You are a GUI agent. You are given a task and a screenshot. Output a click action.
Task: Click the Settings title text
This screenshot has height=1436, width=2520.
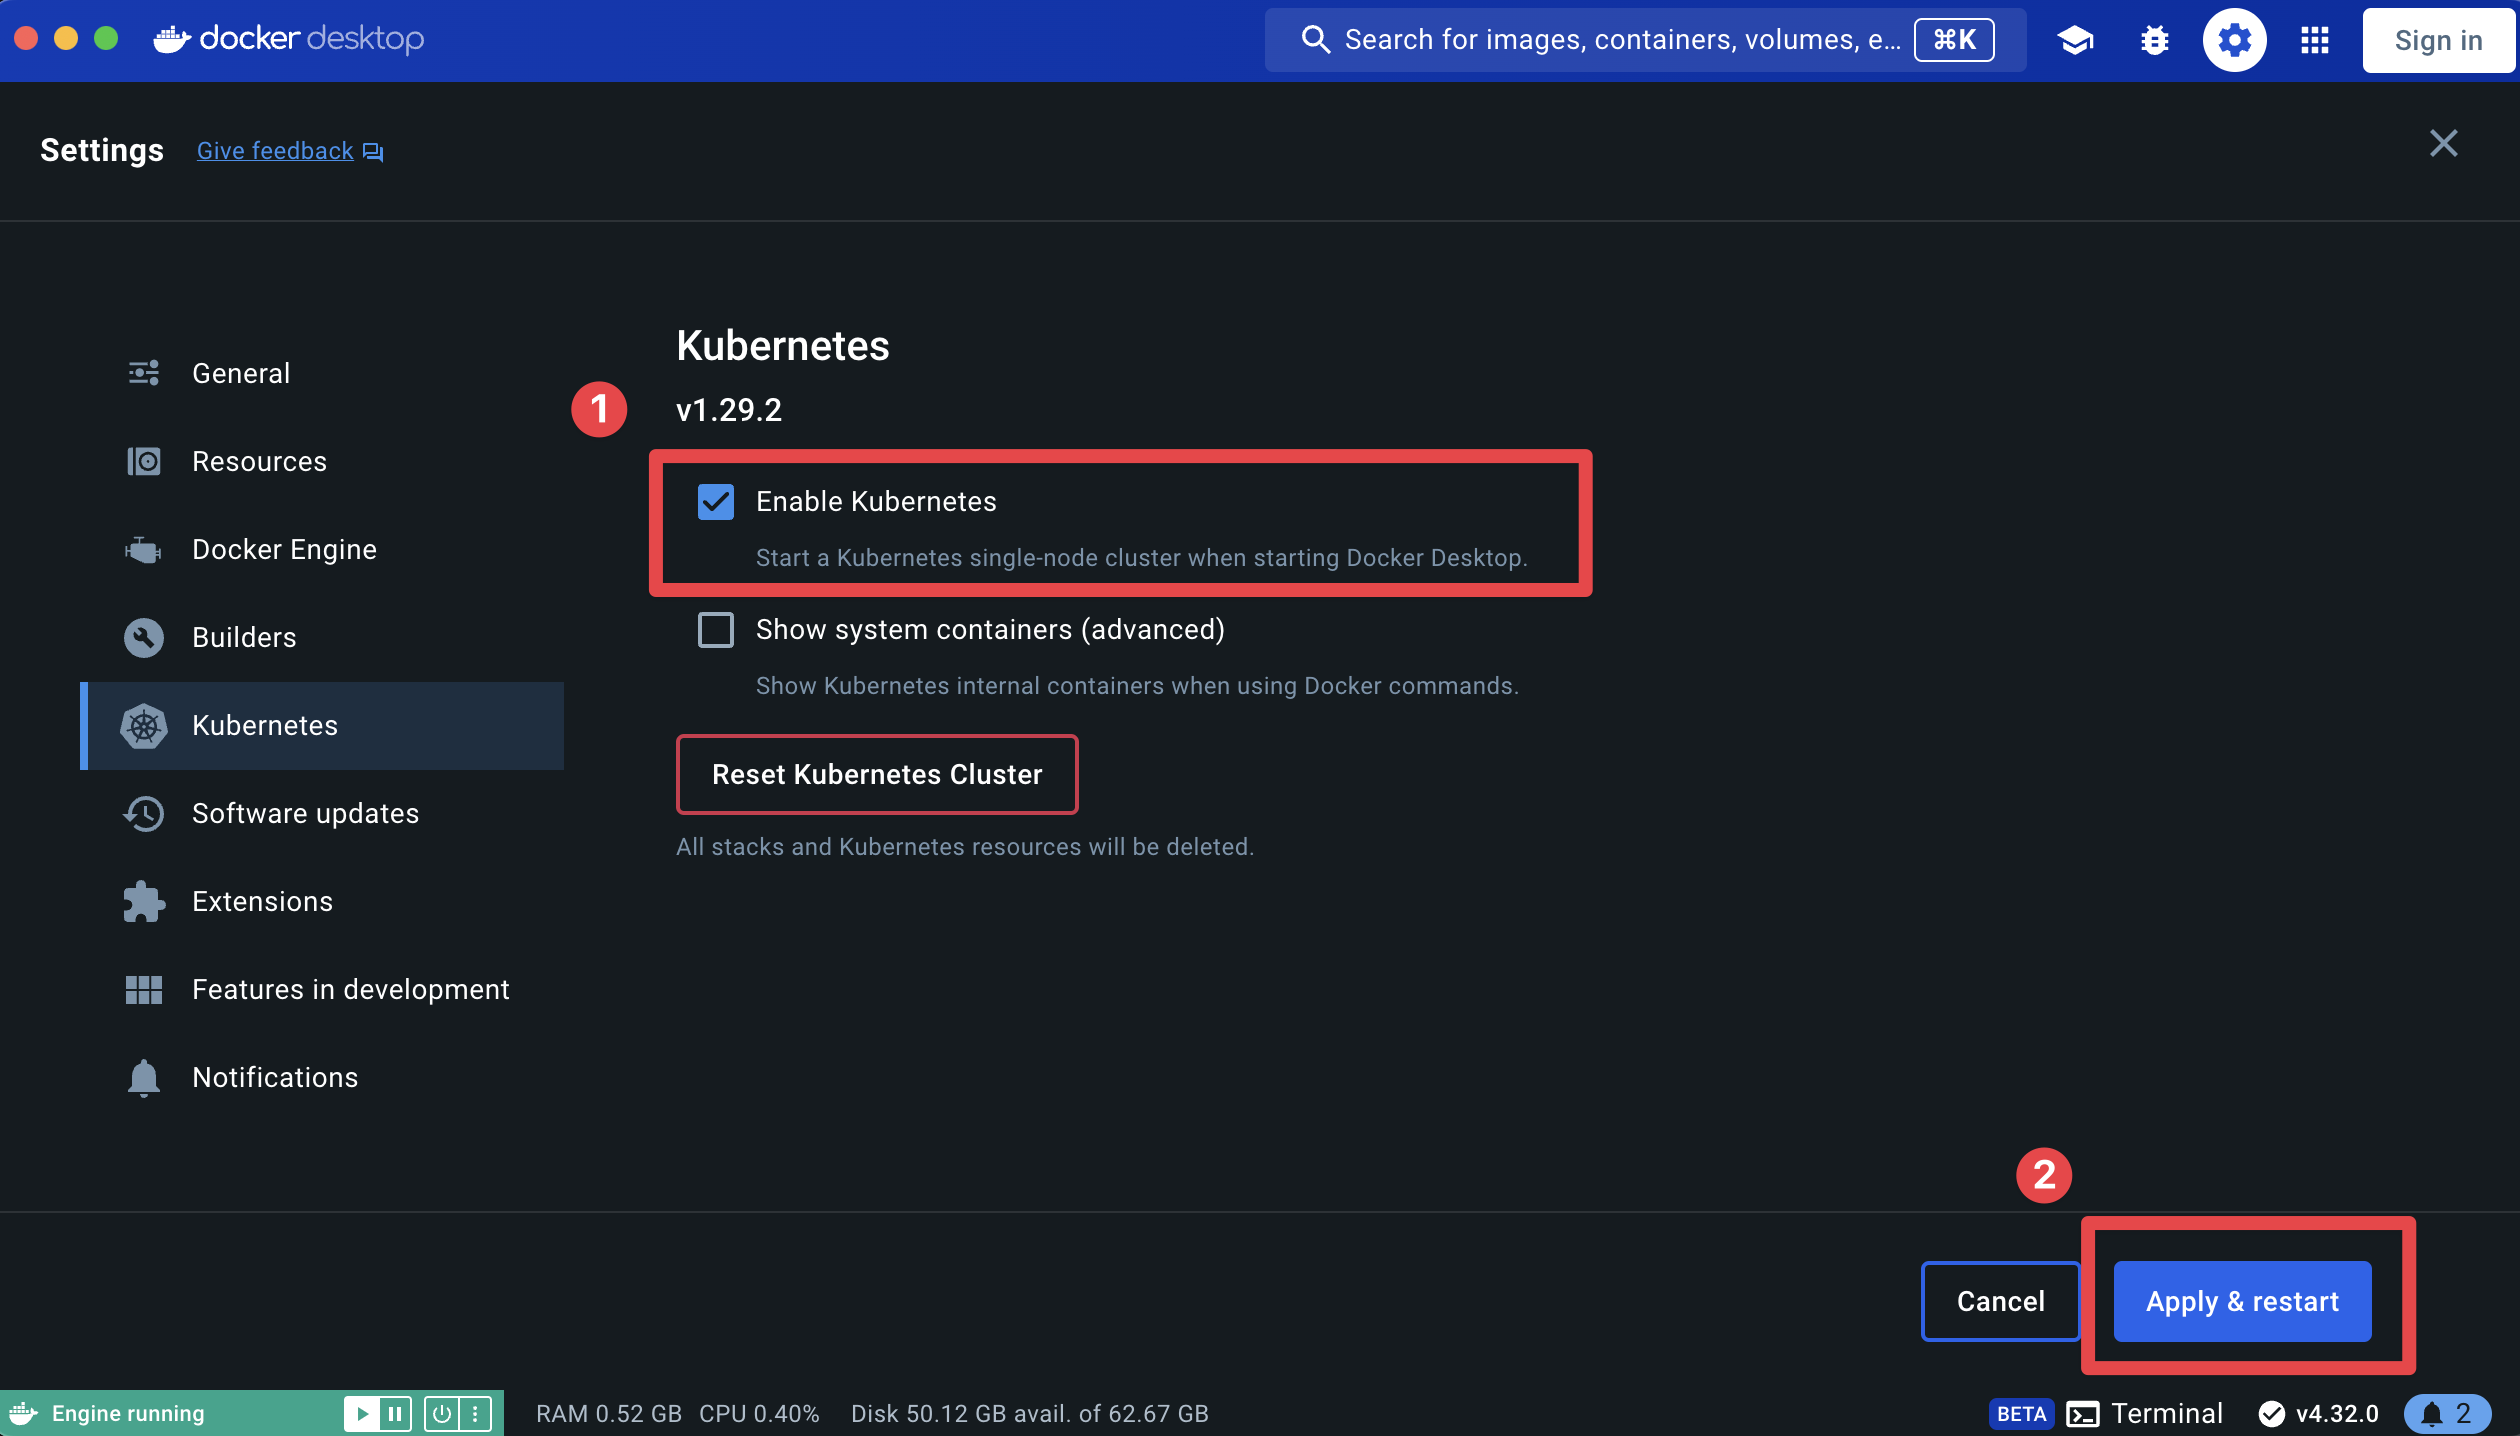click(102, 150)
